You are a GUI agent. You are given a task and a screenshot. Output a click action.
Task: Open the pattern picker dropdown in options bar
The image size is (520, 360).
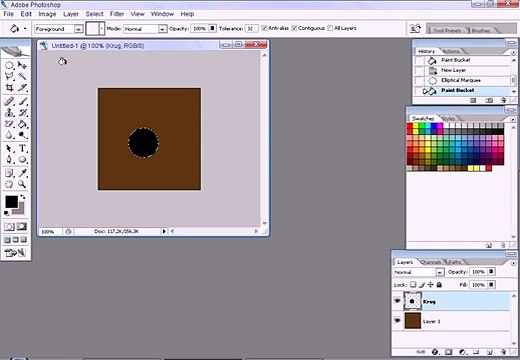(x=102, y=29)
